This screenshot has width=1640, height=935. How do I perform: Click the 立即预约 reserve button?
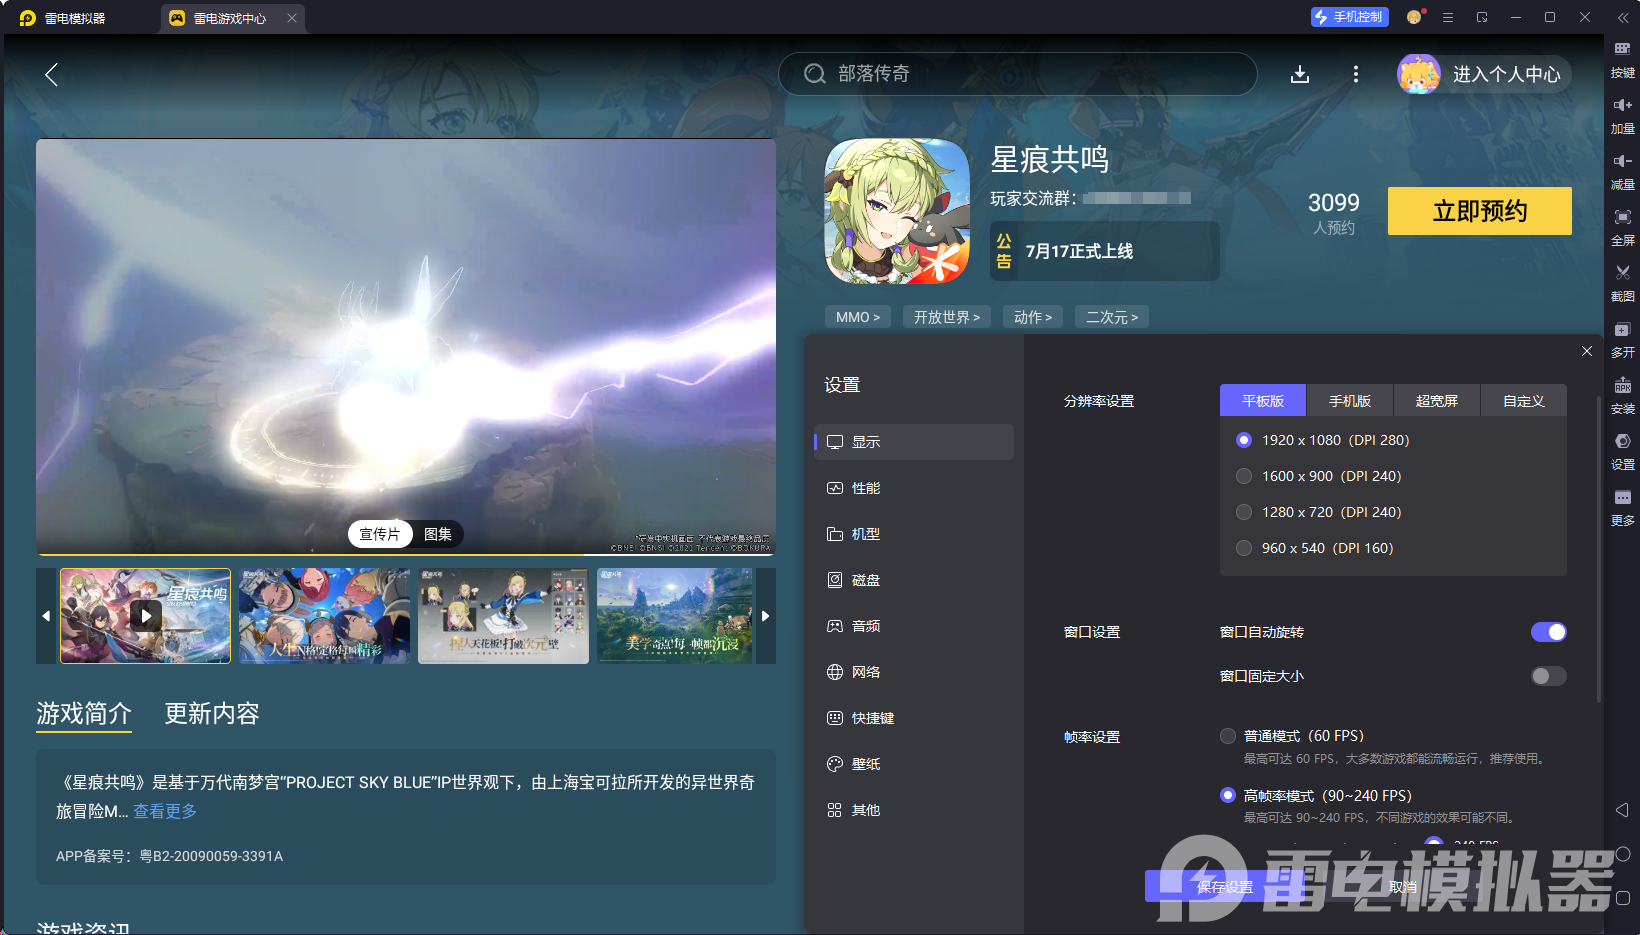pyautogui.click(x=1480, y=211)
